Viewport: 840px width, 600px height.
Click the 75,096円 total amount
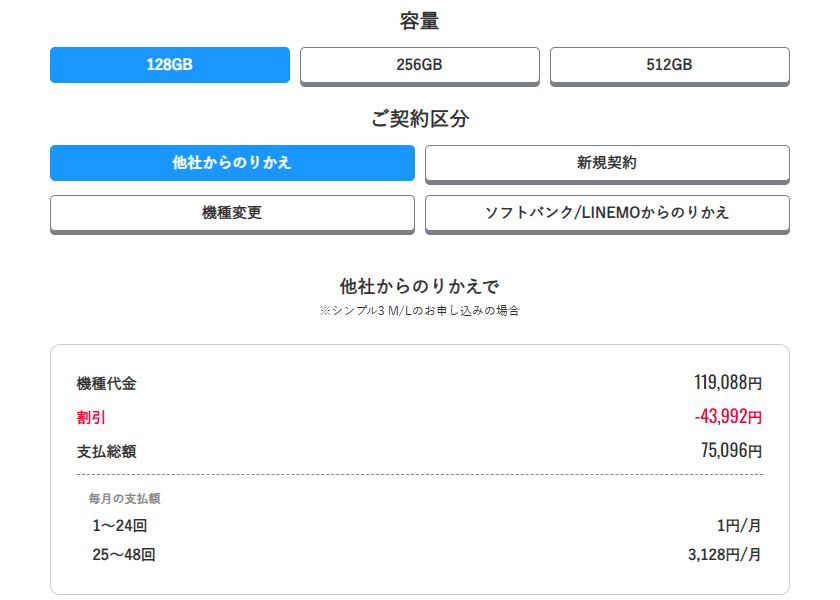(x=731, y=450)
